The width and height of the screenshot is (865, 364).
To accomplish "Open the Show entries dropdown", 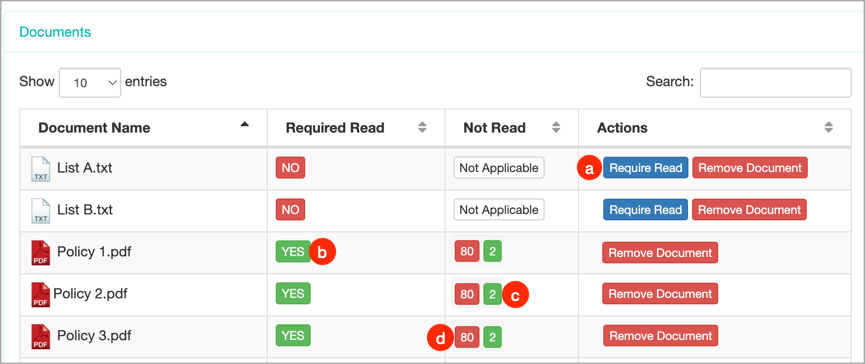I will [90, 83].
